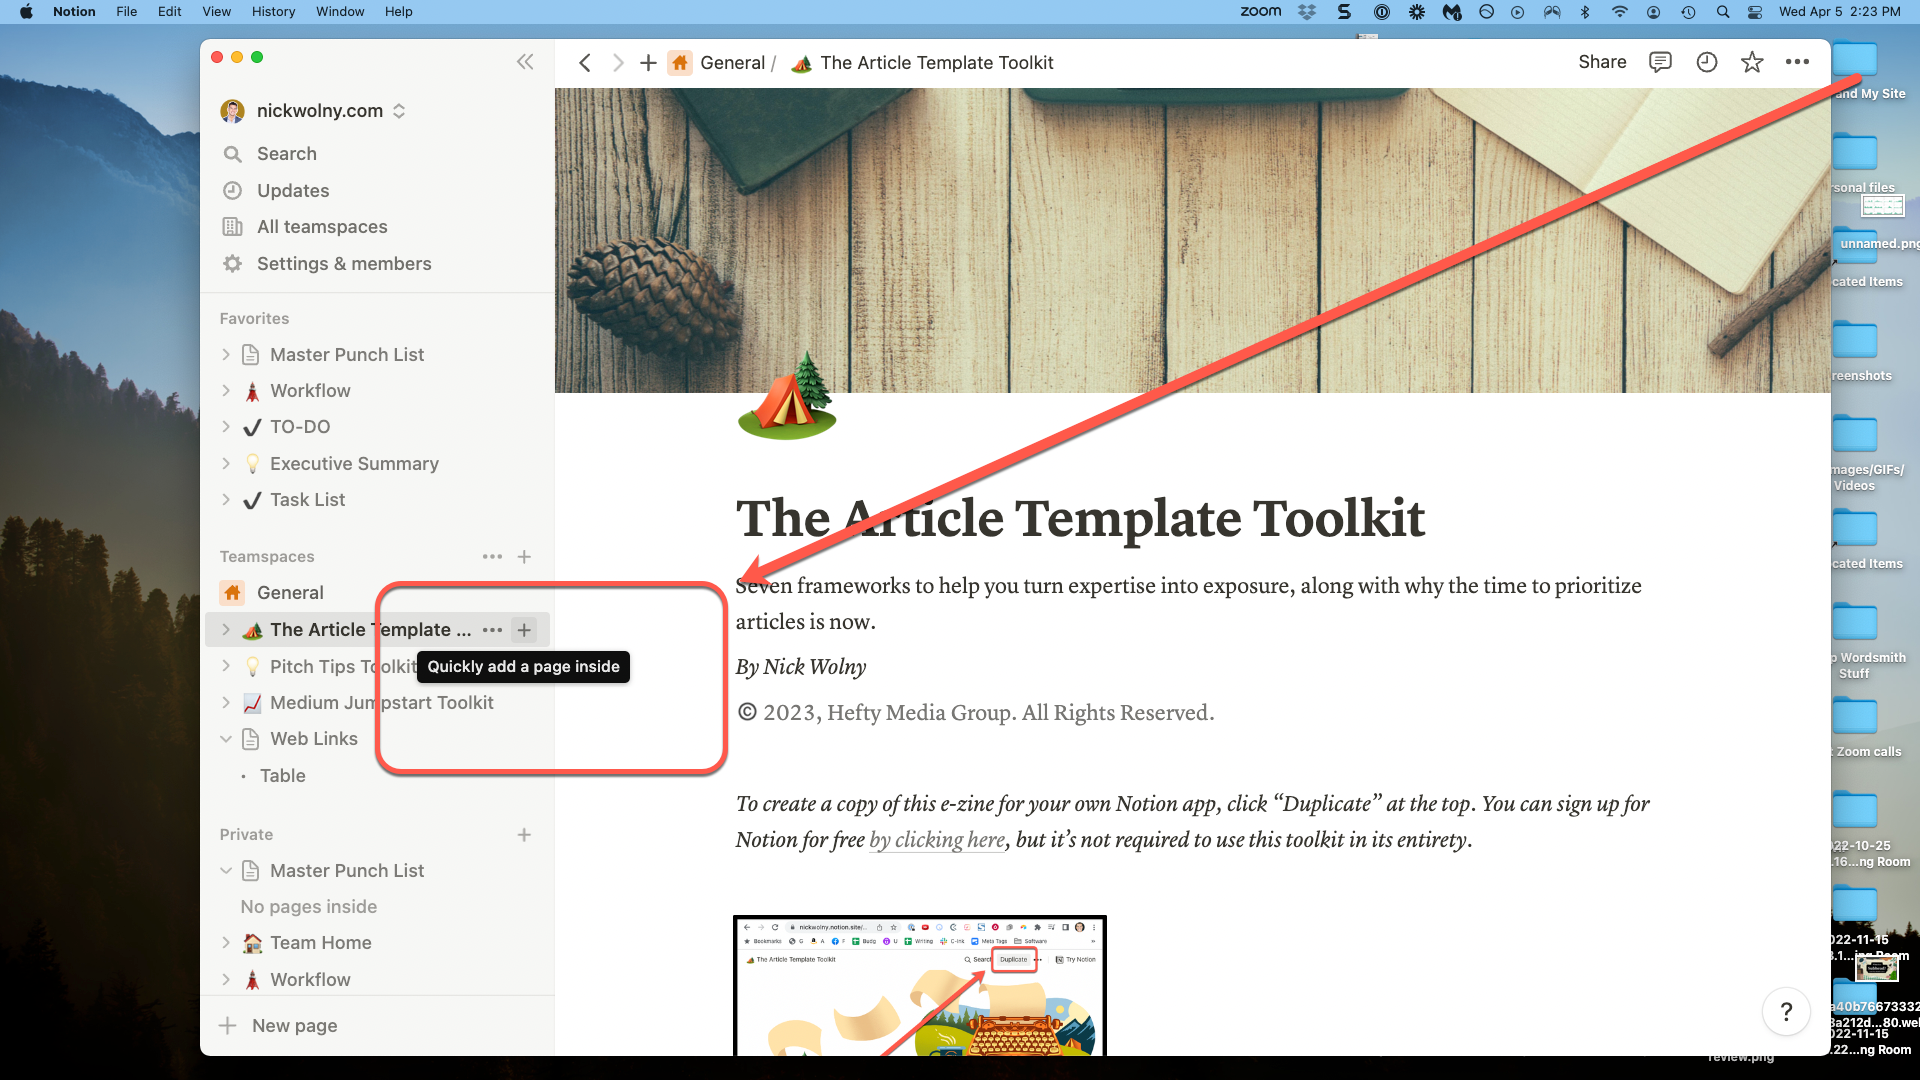Collapse the Web Links page tree
The width and height of the screenshot is (1920, 1080).
226,739
